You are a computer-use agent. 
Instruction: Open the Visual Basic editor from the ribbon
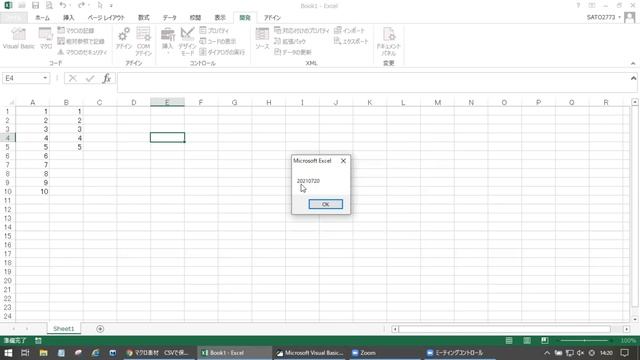18,38
